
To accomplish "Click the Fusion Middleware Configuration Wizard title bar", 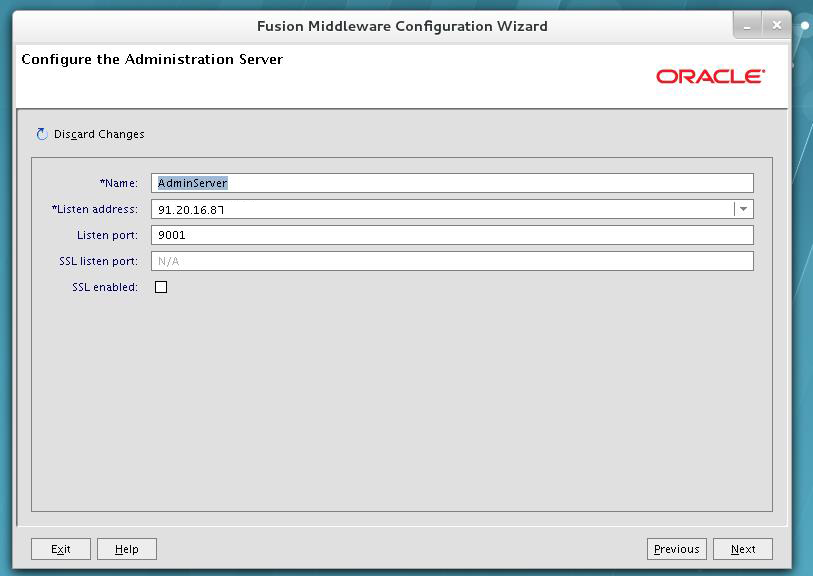I will 402,26.
